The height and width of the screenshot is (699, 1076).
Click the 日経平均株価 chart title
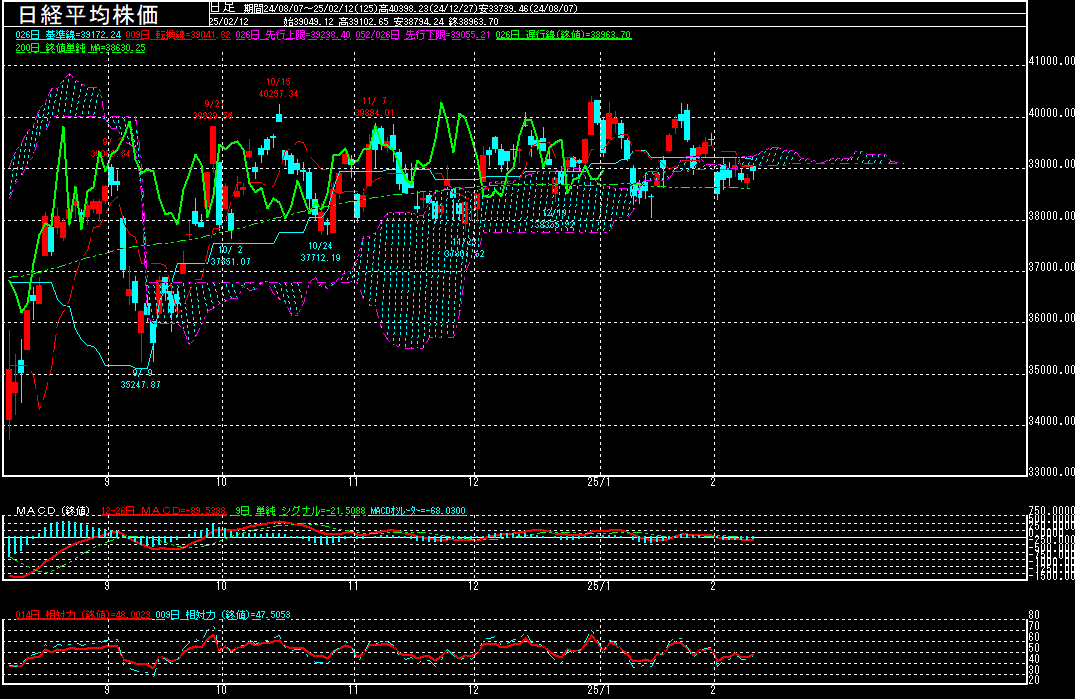point(88,14)
